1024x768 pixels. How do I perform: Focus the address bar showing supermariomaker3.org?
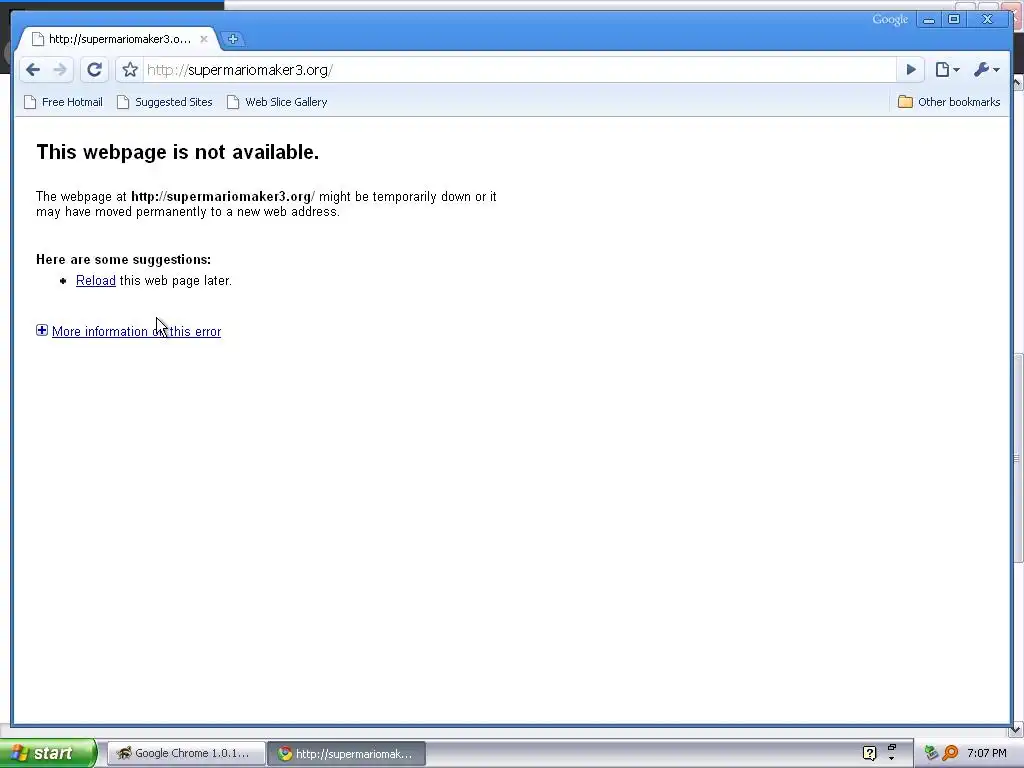pyautogui.click(x=519, y=70)
